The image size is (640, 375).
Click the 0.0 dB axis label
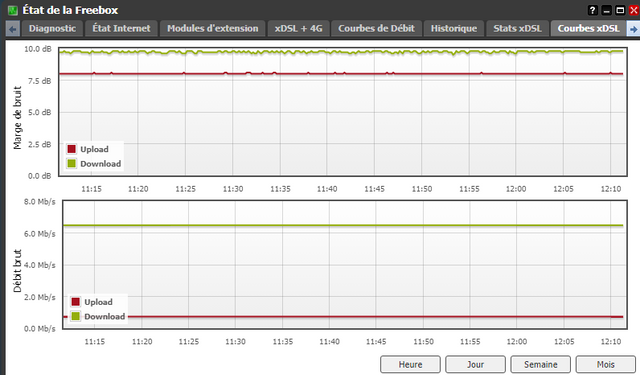40,176
